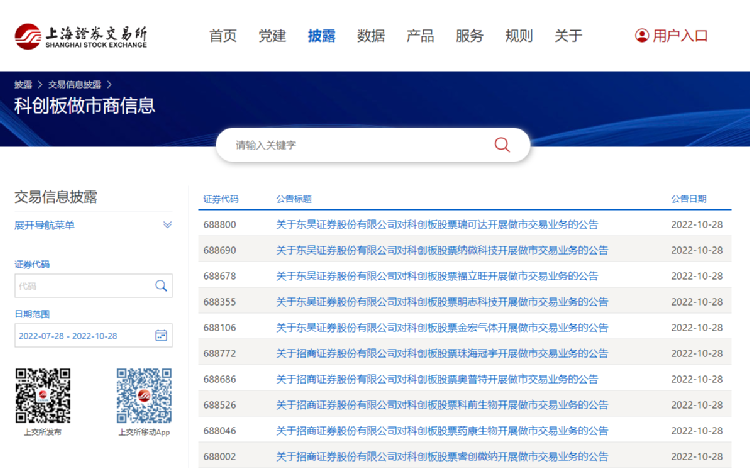Viewport: 750px width, 468px height.
Task: Click the 上交所发布 QR code
Action: (42, 396)
